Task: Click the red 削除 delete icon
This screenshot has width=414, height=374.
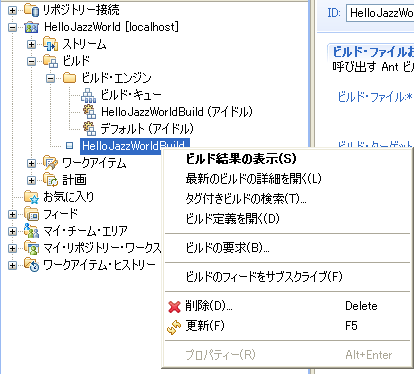Action: point(174,306)
